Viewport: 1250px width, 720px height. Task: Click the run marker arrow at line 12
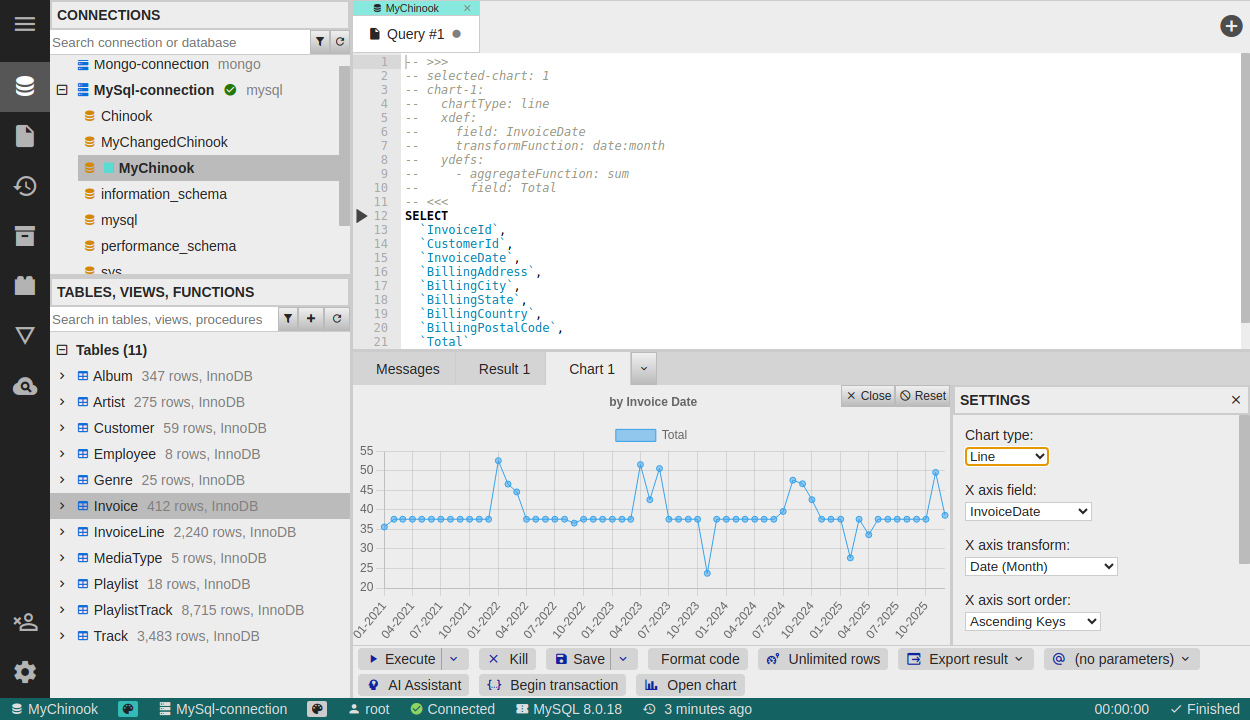point(362,216)
